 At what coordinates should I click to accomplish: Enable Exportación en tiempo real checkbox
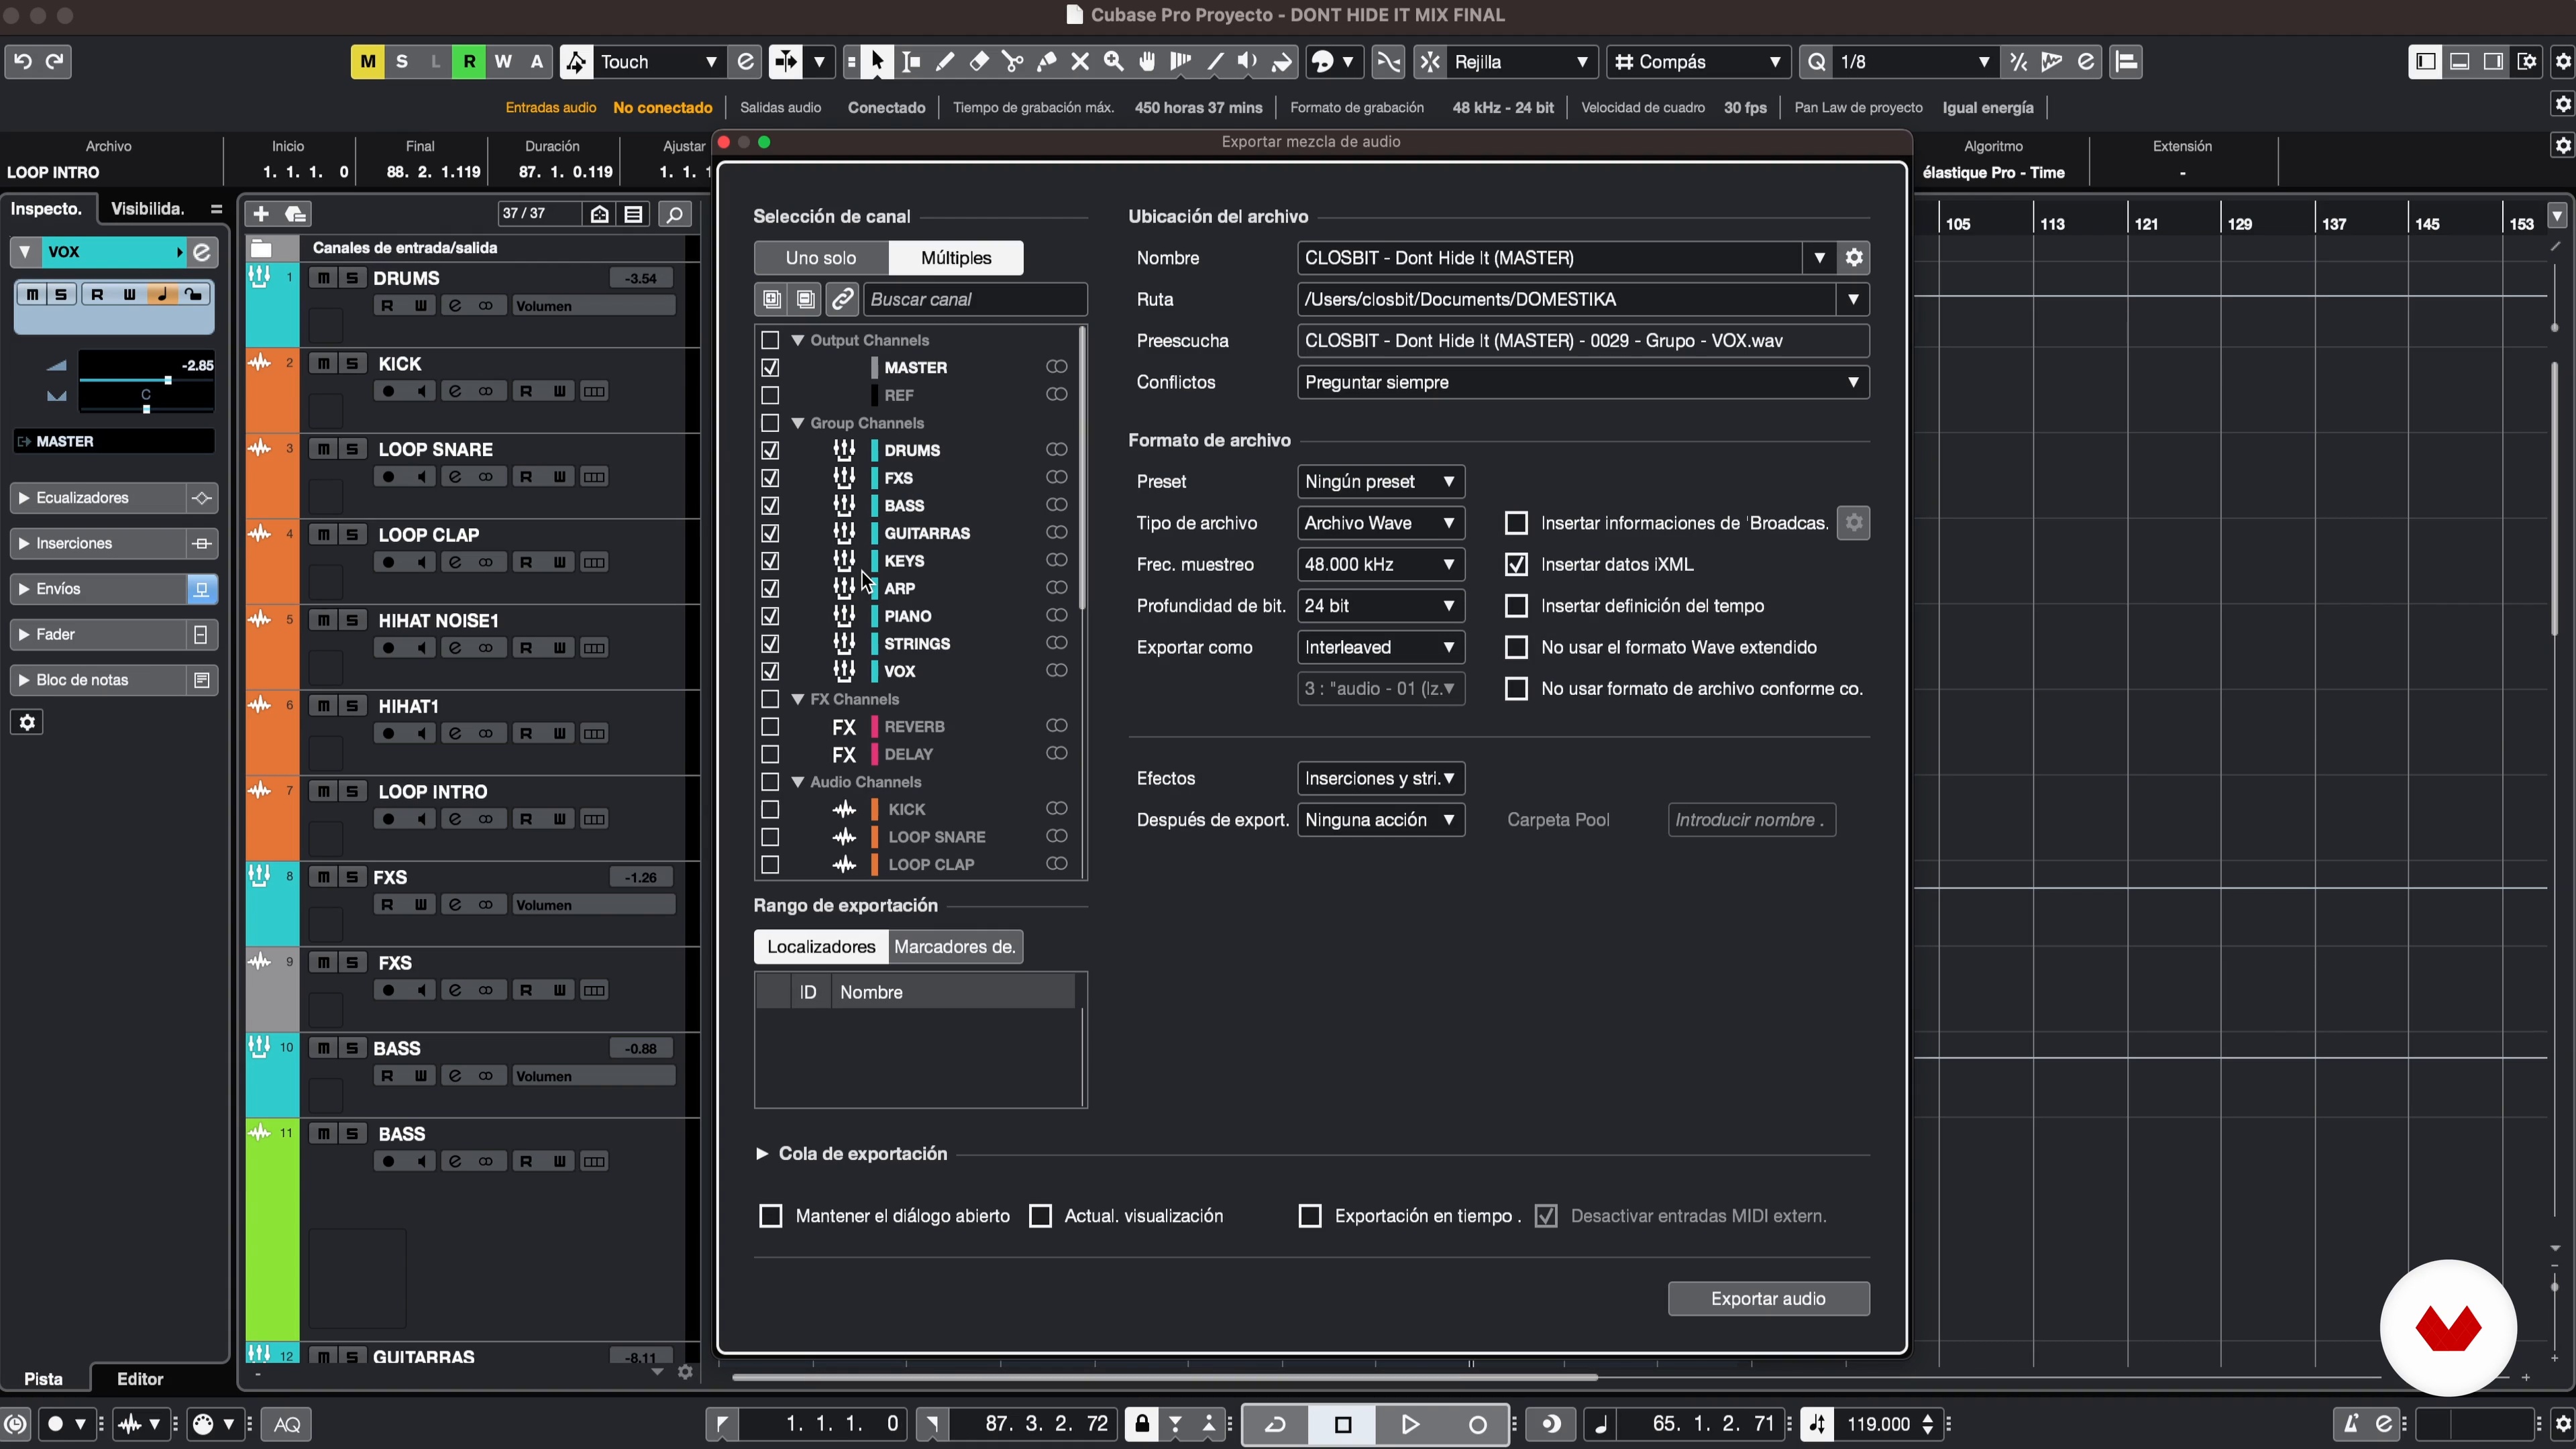[x=1309, y=1216]
